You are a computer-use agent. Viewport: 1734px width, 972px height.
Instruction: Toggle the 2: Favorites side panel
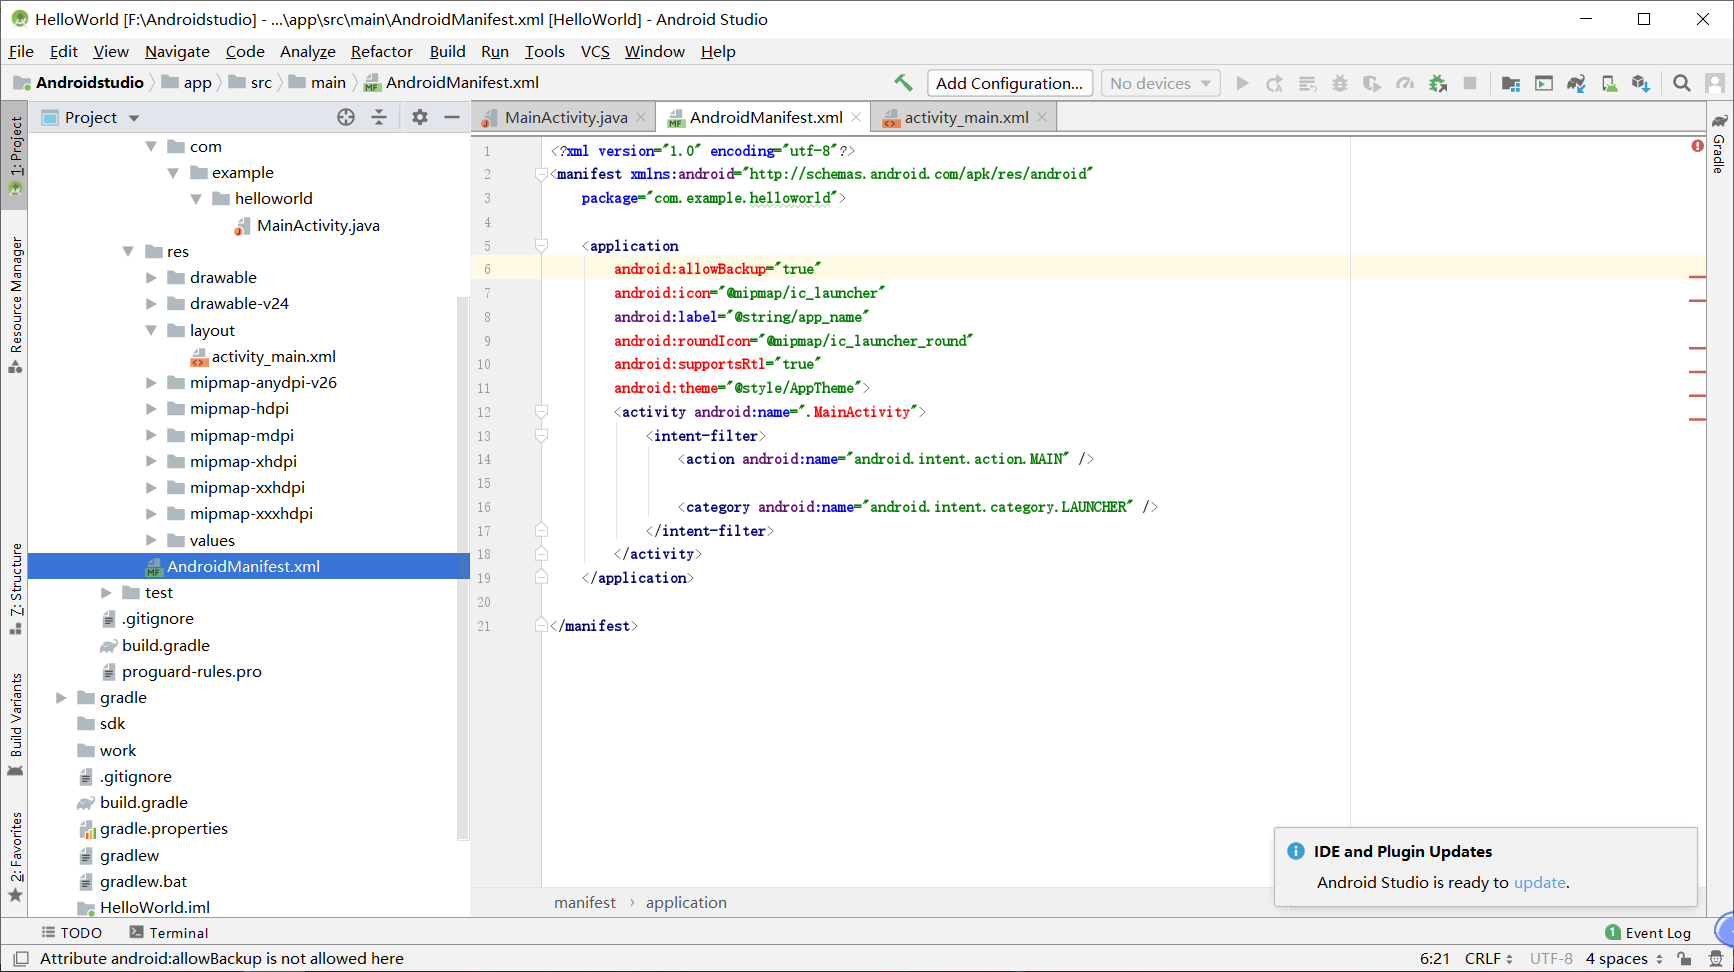pyautogui.click(x=15, y=856)
